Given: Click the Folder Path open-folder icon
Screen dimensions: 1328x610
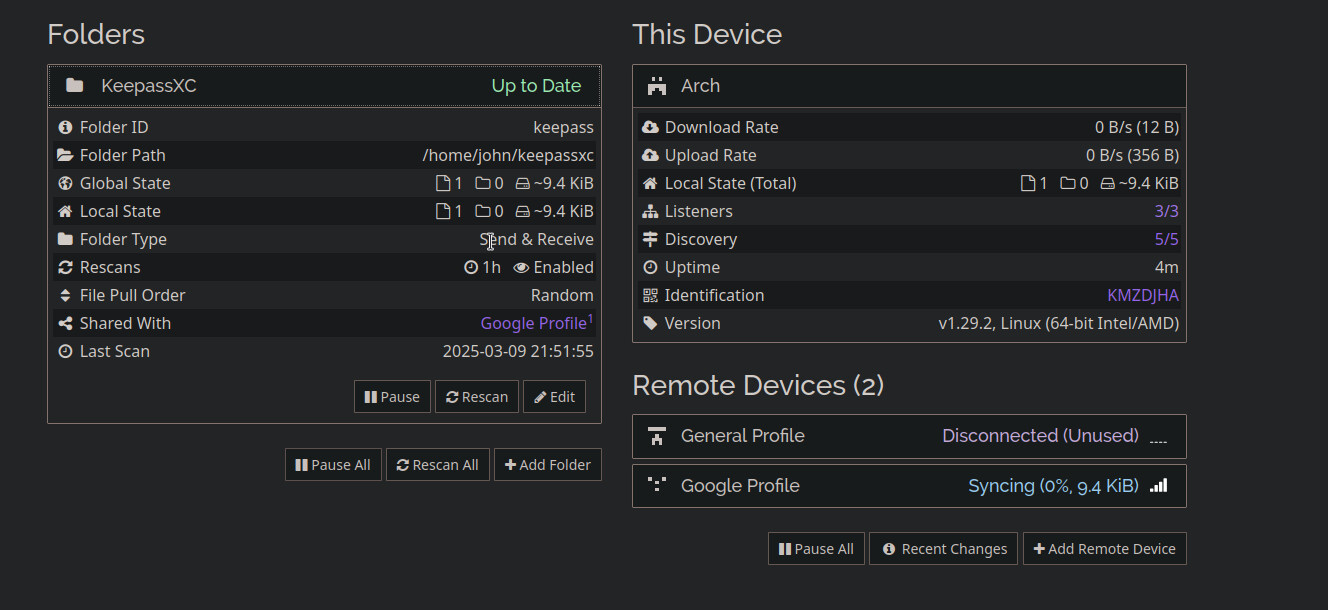Looking at the screenshot, I should 65,156.
